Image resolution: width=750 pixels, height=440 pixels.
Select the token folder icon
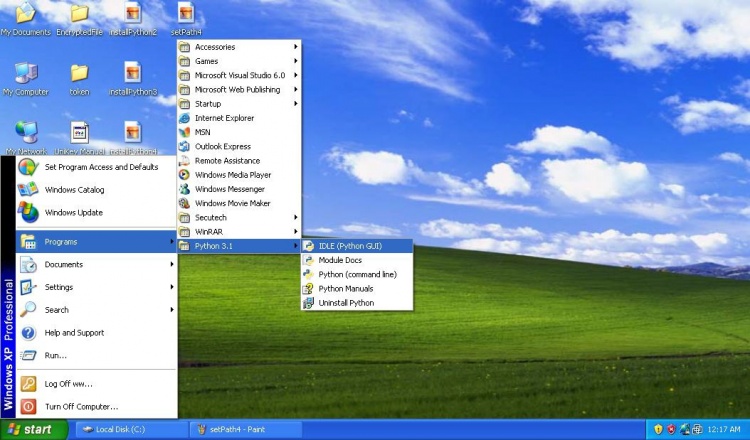pos(79,79)
